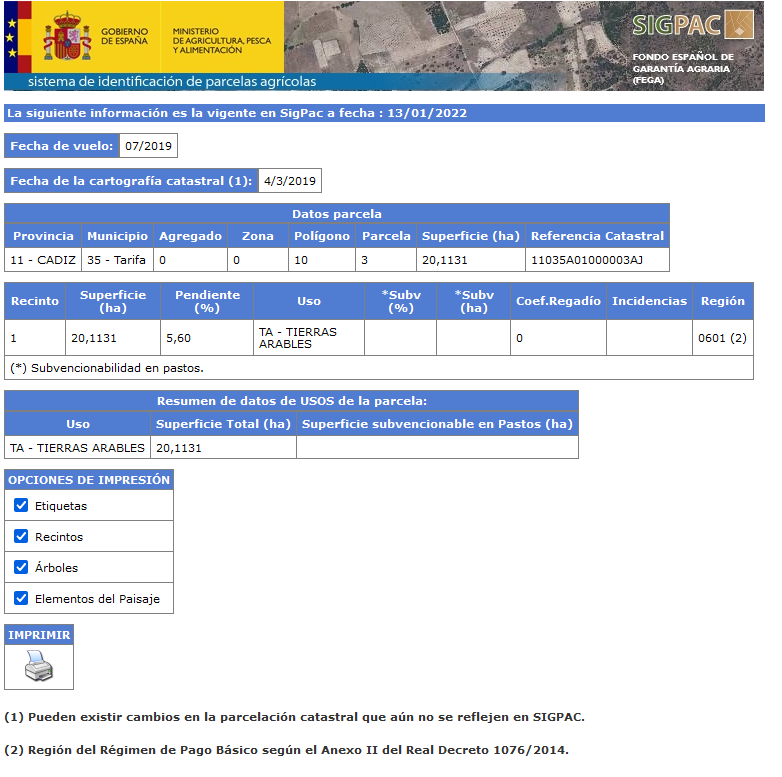Click the Región column header
This screenshot has height=777, width=782.
coord(722,301)
